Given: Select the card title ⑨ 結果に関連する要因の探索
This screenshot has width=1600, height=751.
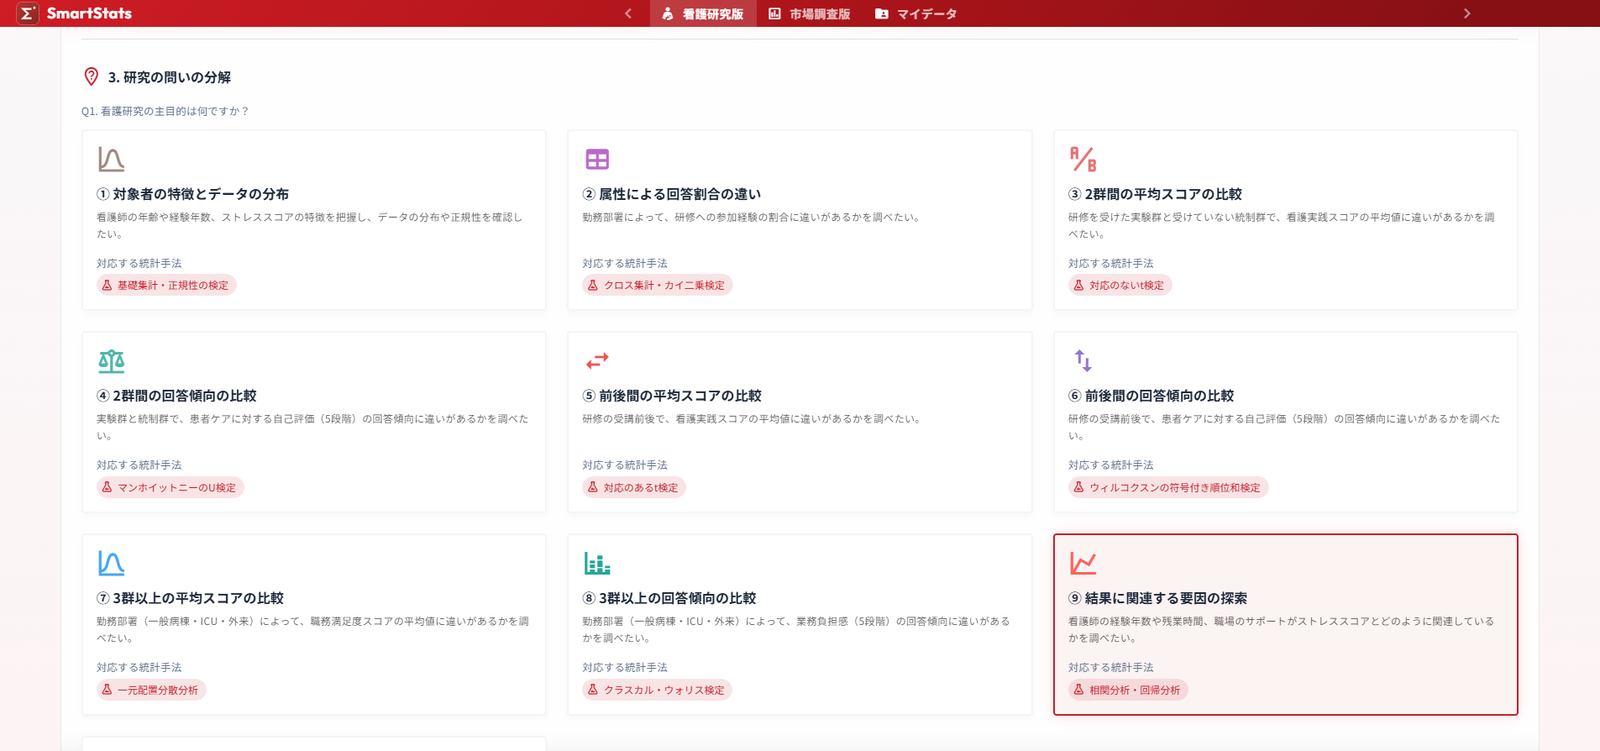Looking at the screenshot, I should (1158, 598).
